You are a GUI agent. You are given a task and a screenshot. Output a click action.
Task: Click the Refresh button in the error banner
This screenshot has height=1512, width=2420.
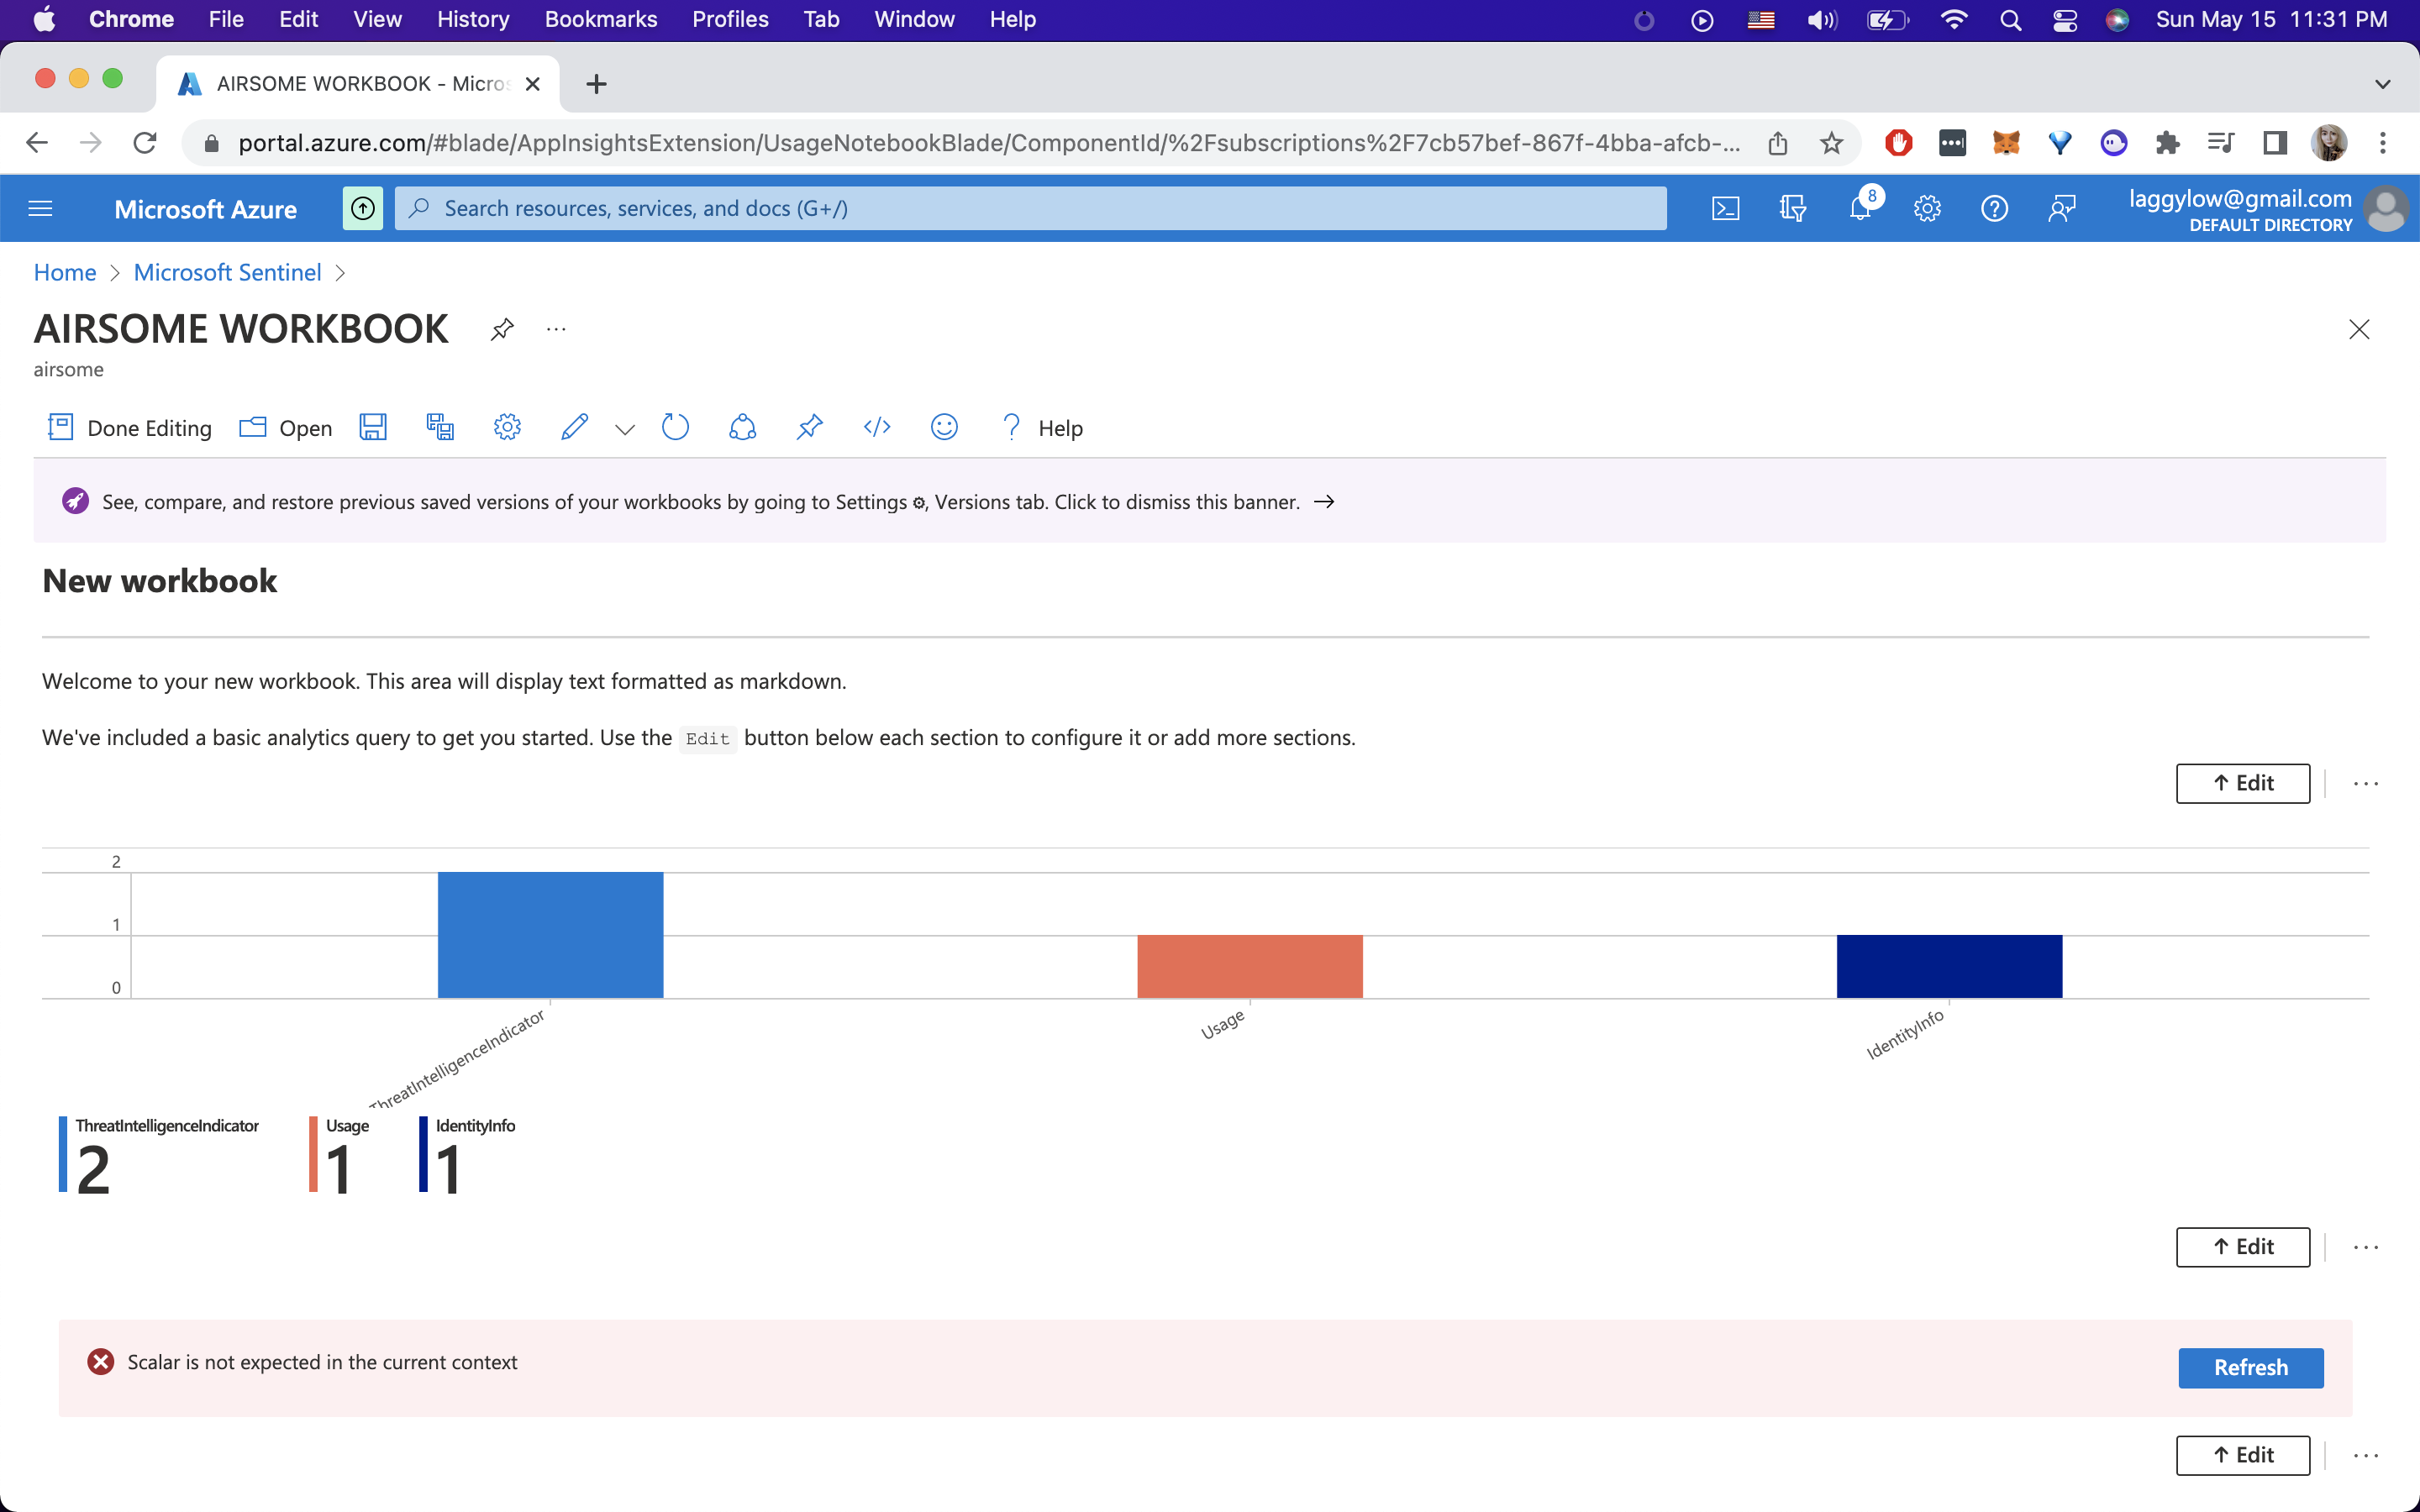click(x=2250, y=1367)
